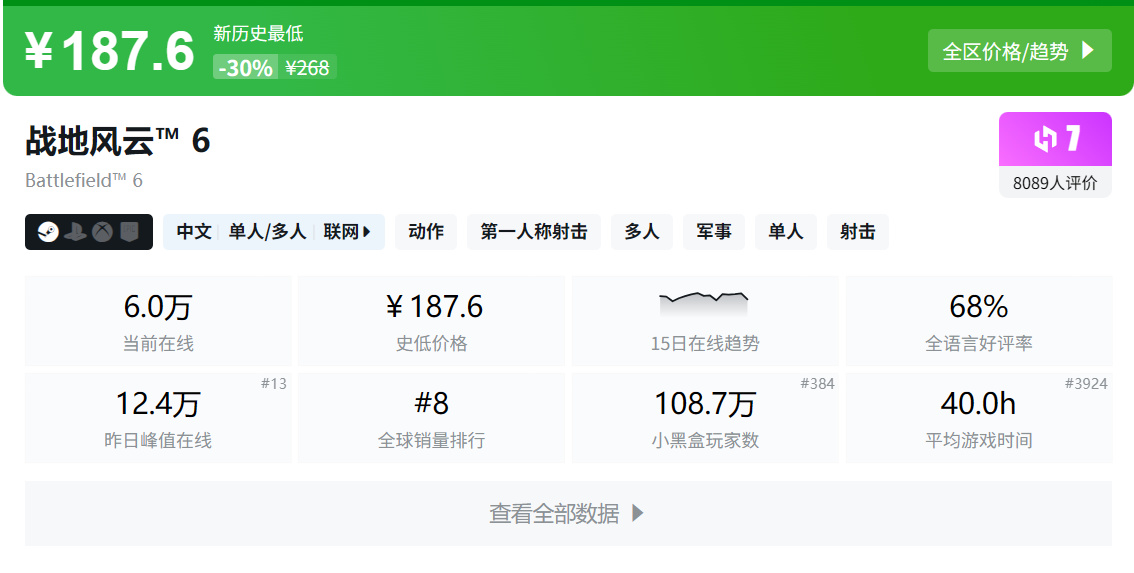
Task: Click the 68% 全语言好评率 stat card
Action: (x=979, y=321)
